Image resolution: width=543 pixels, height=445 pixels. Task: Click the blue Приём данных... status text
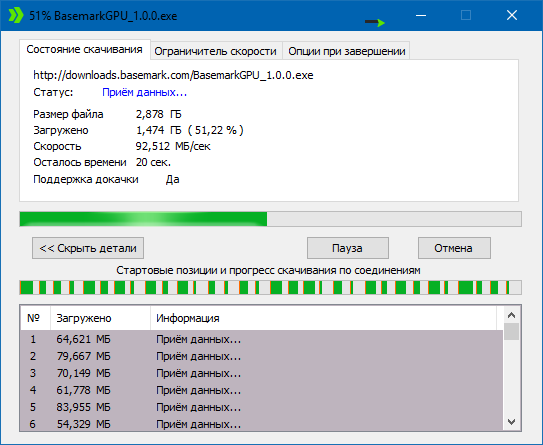(144, 92)
